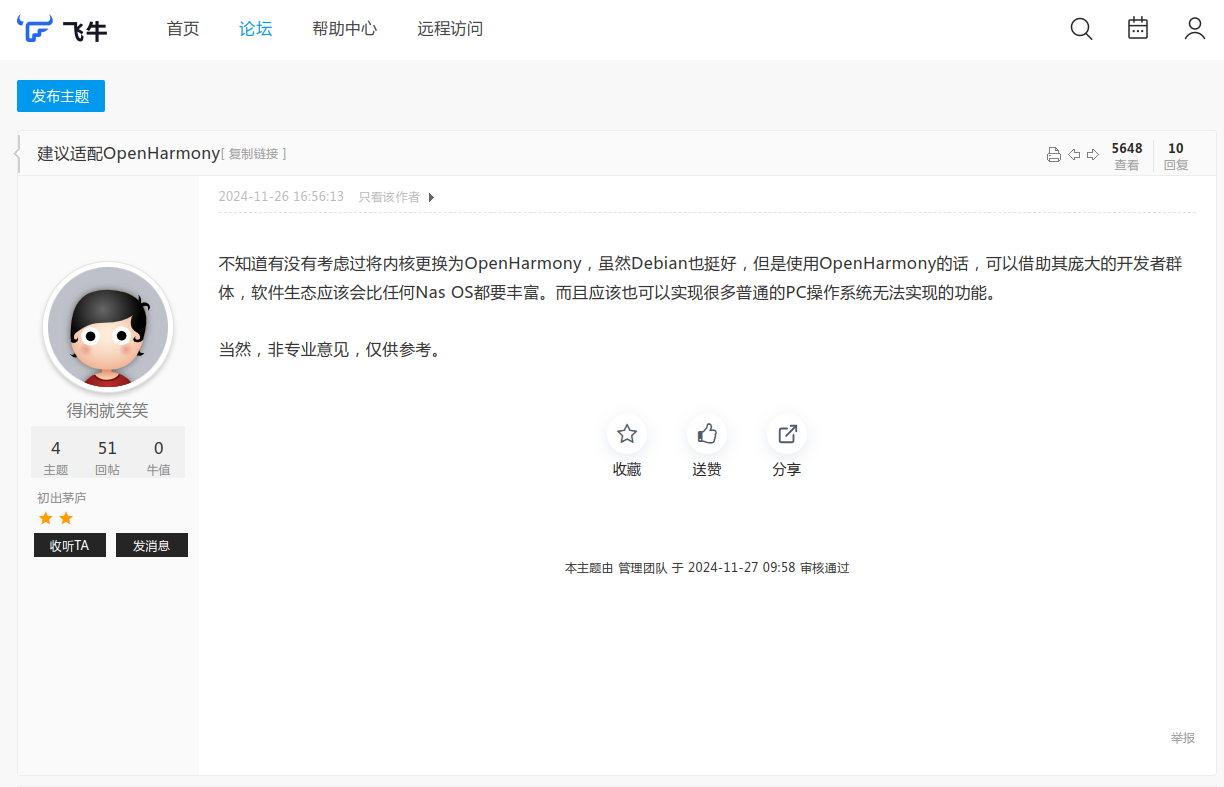The width and height of the screenshot is (1224, 787).
Task: Click the 回帖 count 51
Action: coord(107,448)
